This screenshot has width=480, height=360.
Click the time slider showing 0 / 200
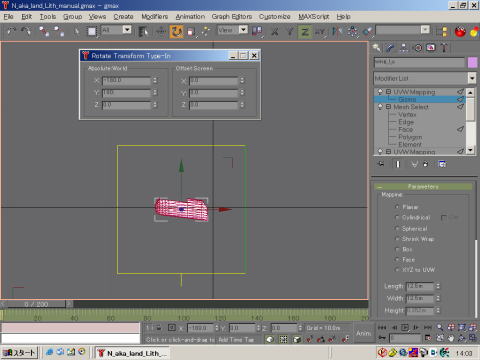[36, 304]
